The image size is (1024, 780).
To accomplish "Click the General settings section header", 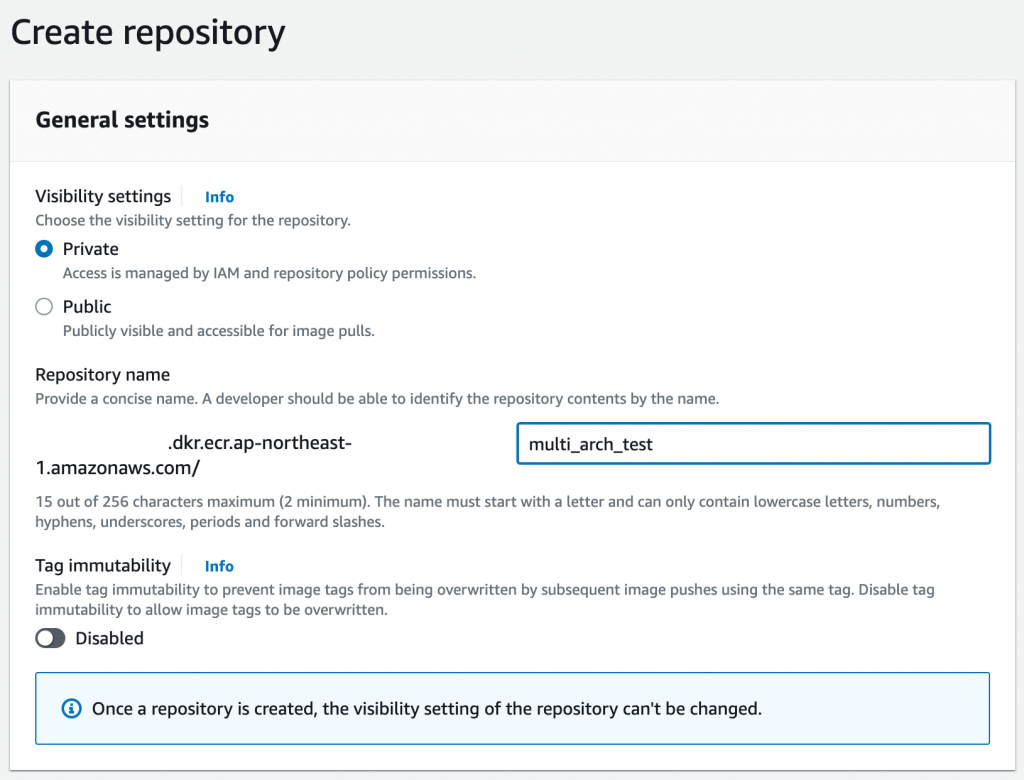I will click(122, 120).
